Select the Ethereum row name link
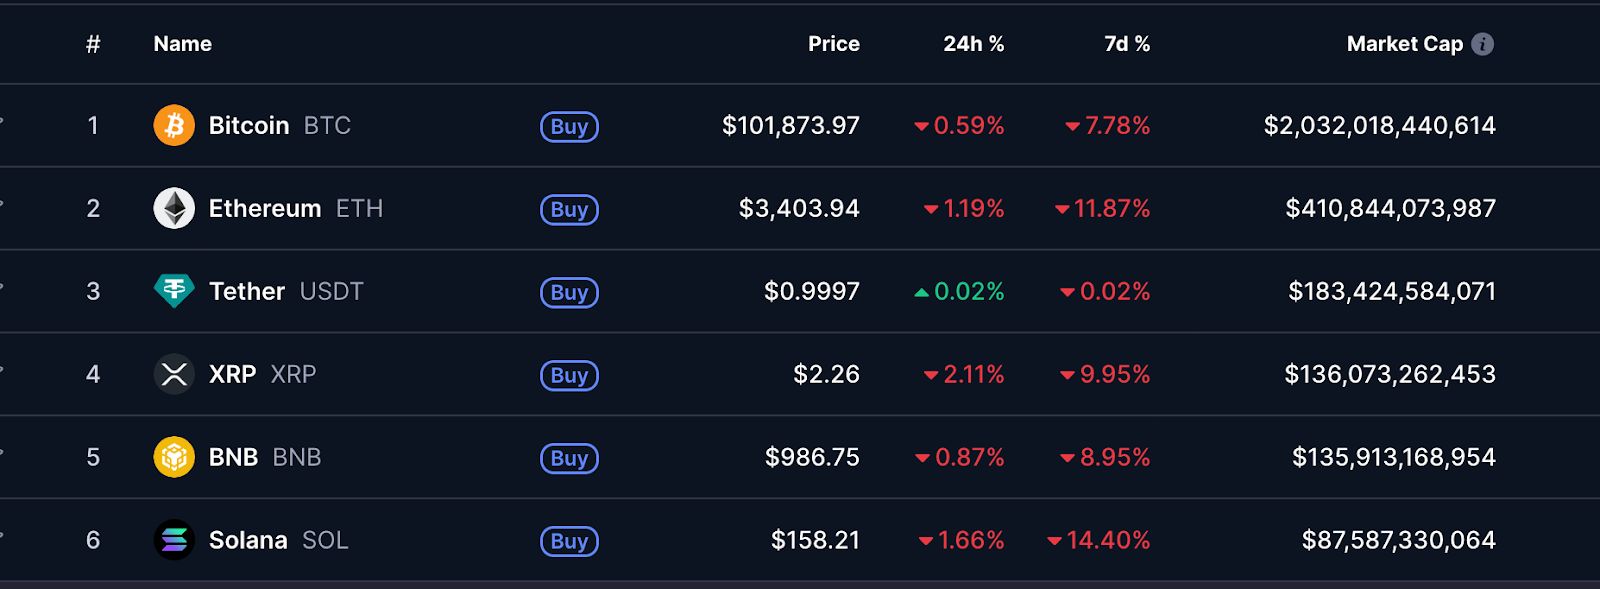 pos(265,208)
